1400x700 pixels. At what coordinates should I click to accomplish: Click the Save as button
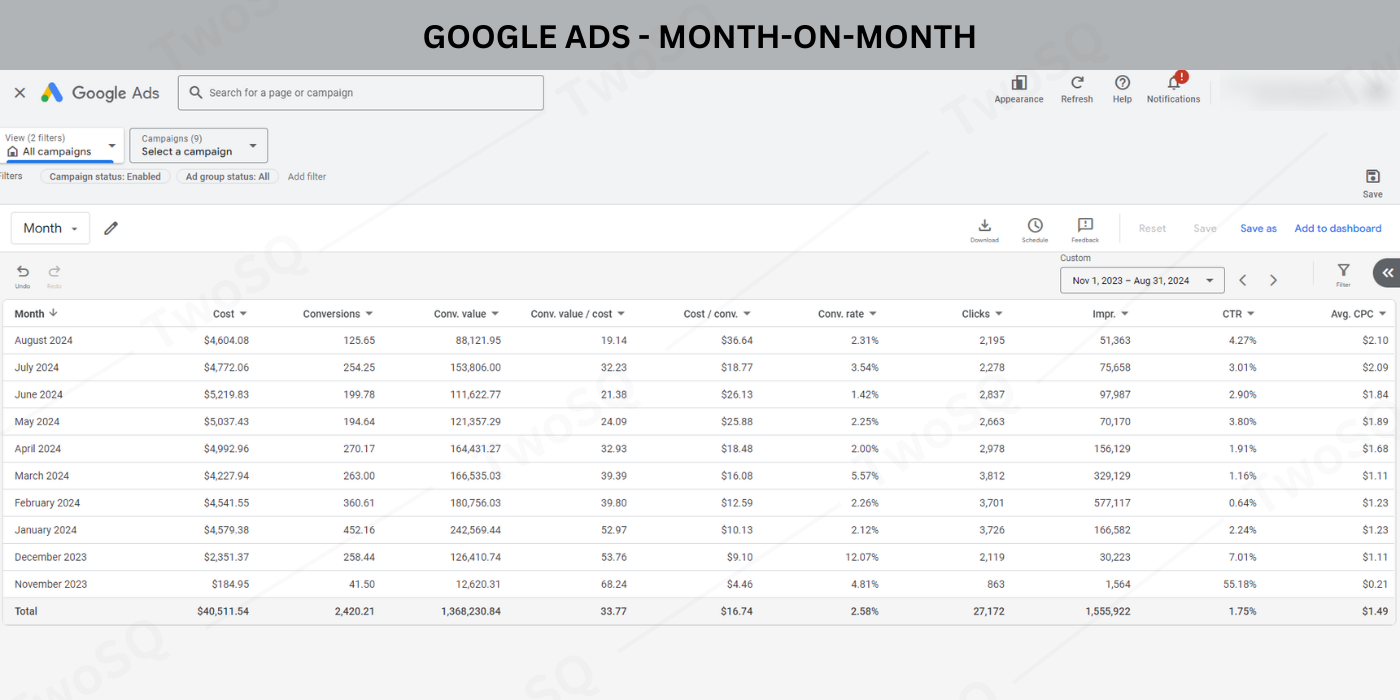point(1258,228)
